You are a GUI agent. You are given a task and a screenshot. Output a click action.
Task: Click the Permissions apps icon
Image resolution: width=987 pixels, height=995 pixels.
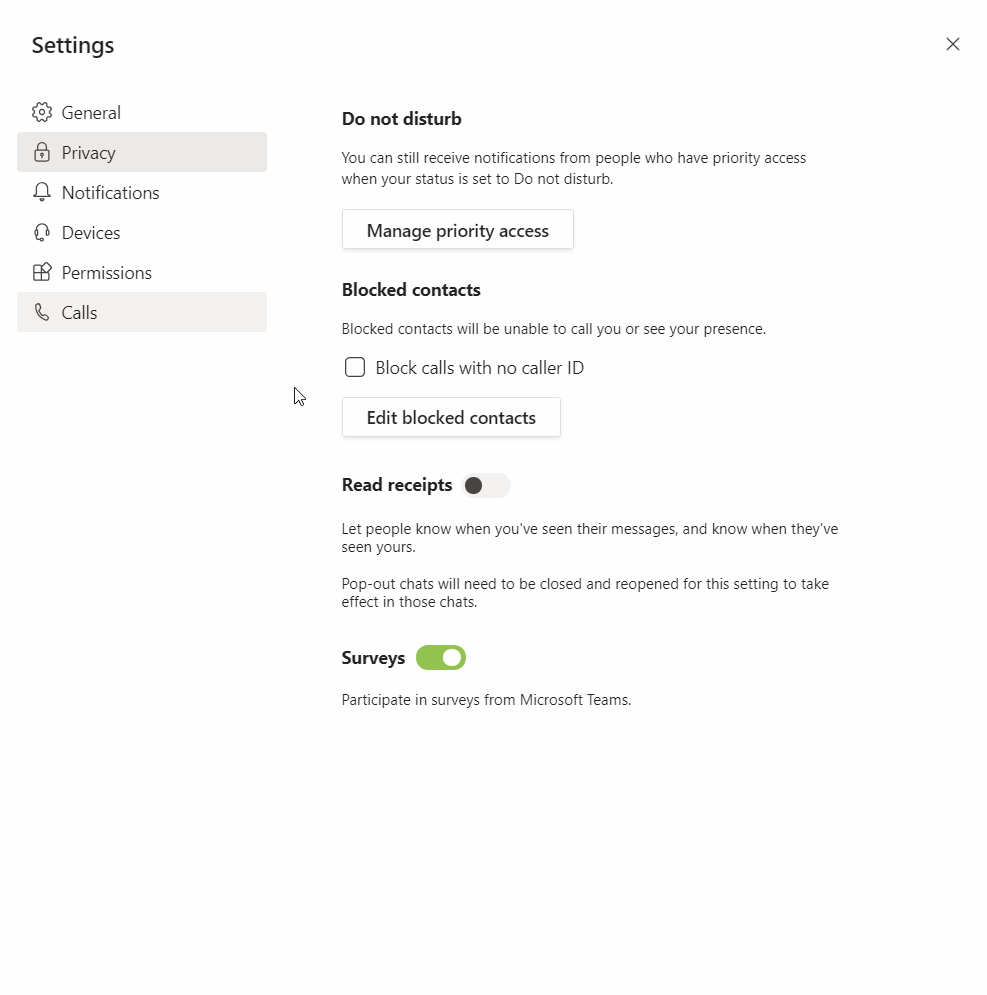click(x=41, y=272)
